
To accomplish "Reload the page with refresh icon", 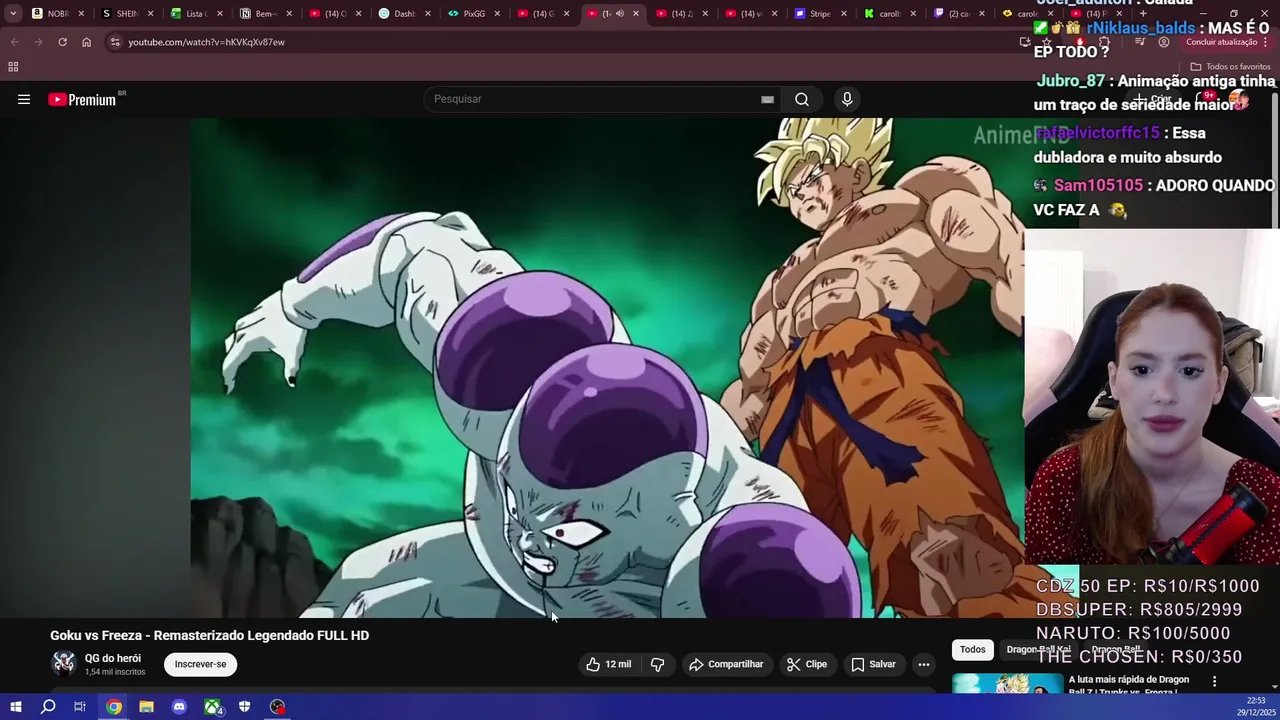I will point(62,42).
